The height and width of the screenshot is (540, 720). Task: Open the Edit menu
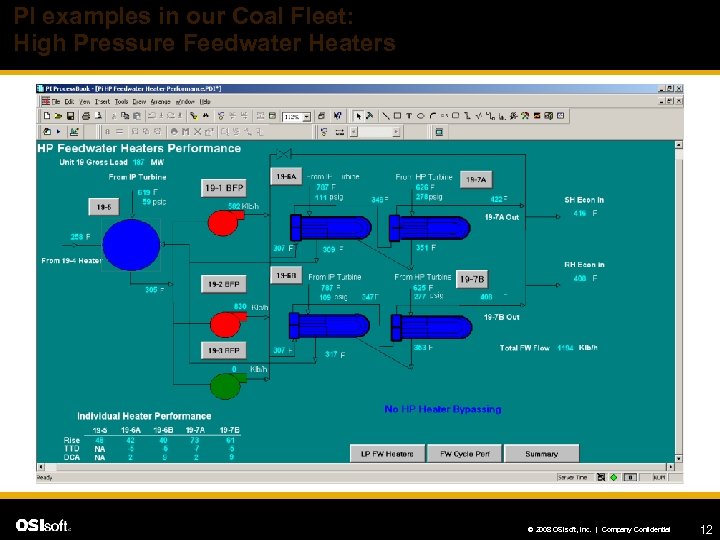(x=69, y=101)
